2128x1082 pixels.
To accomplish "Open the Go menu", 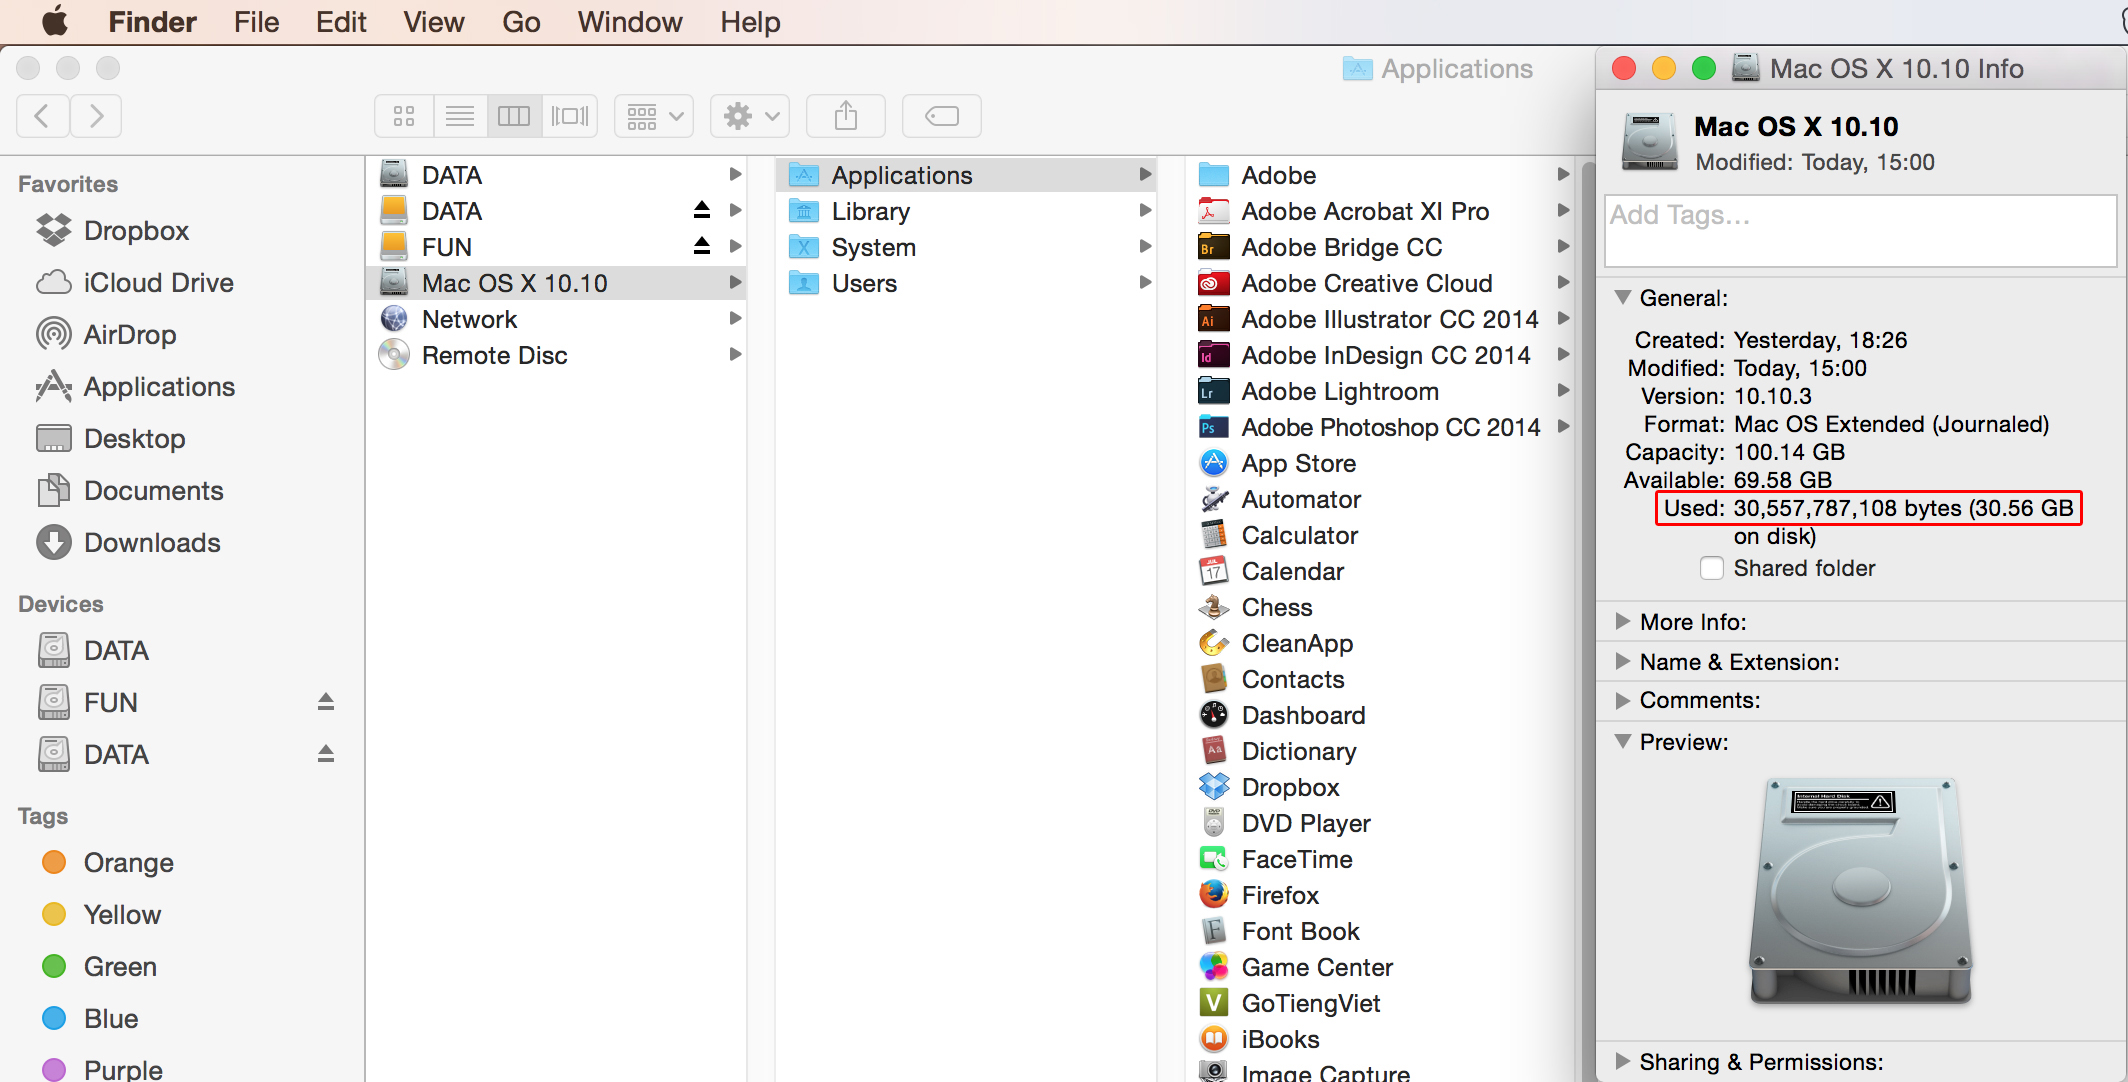I will point(521,22).
